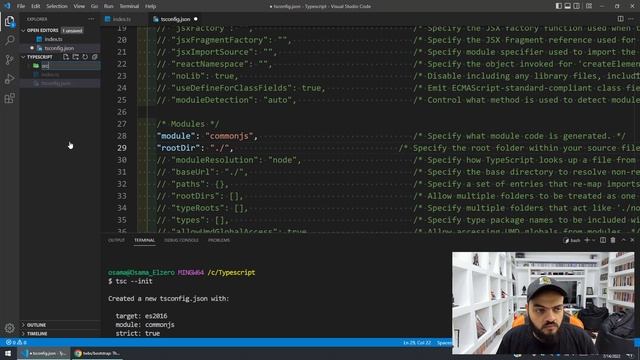Toggle bottom panel layout icon
The width and height of the screenshot is (640, 360).
pos(568,6)
